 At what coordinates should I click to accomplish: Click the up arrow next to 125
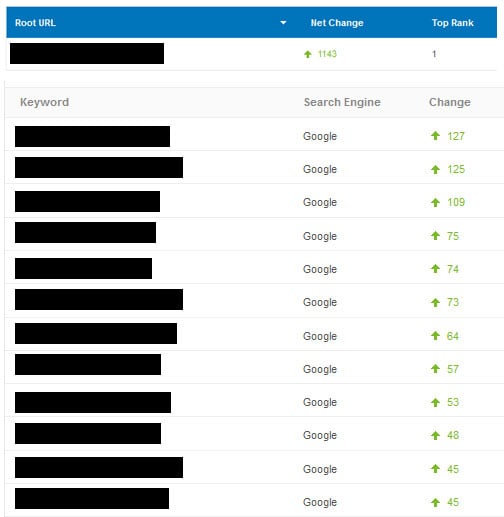tap(435, 169)
